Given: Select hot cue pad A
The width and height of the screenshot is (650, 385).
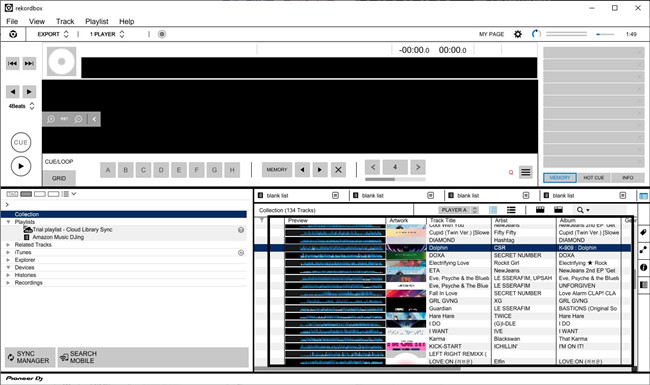Looking at the screenshot, I should click(108, 169).
